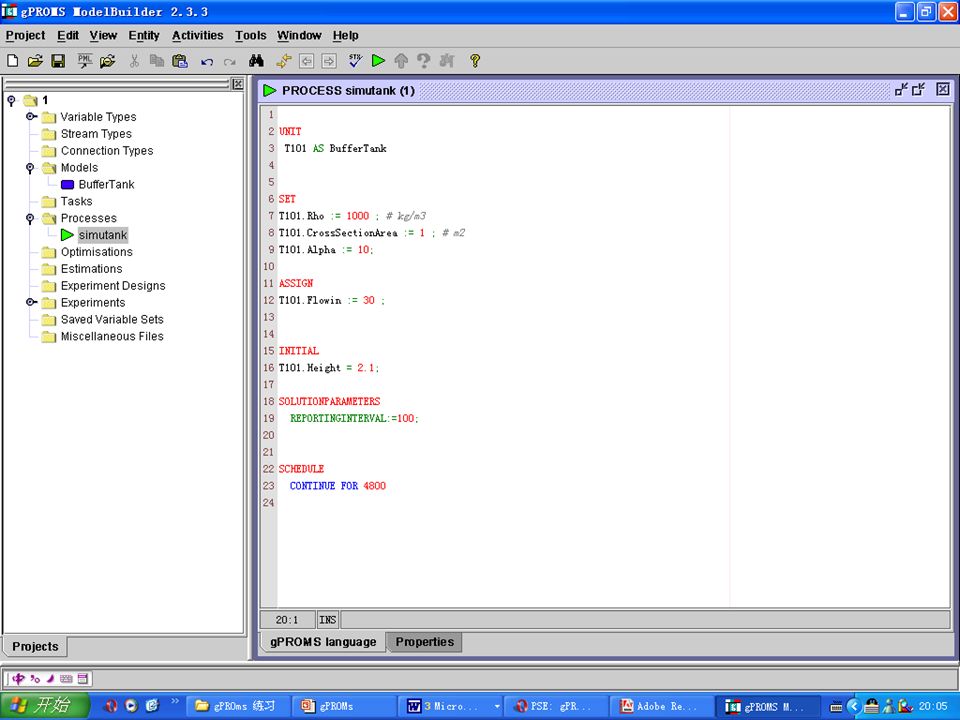Start simulation with the green play toolbar icon
Screen dimensions: 960x720
tap(378, 61)
